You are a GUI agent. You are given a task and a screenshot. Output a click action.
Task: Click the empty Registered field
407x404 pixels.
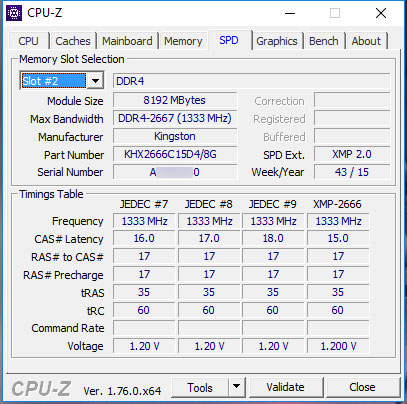[x=352, y=118]
